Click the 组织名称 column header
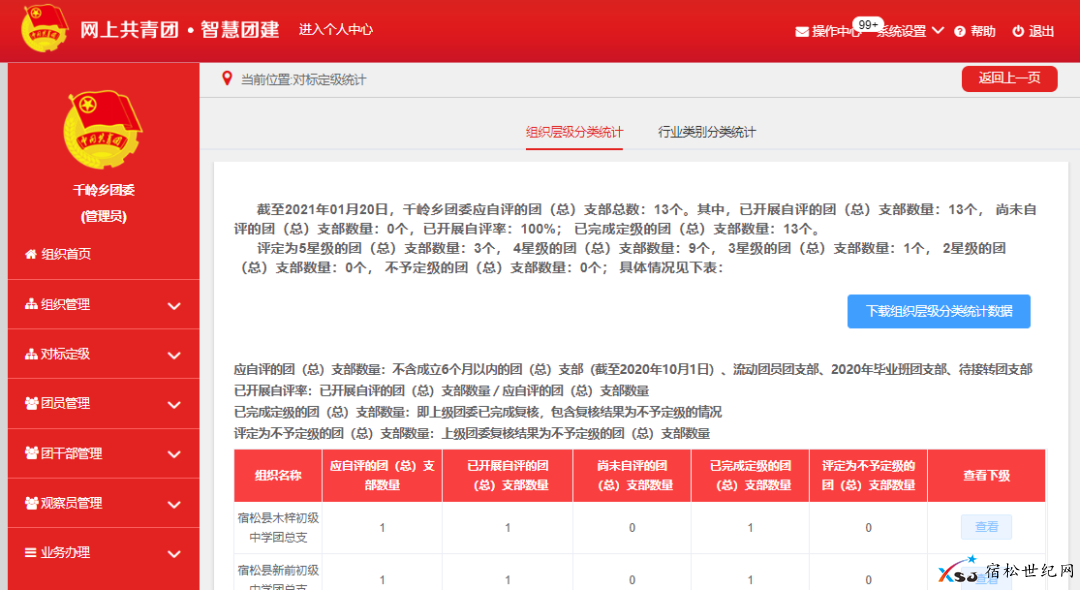The height and width of the screenshot is (590, 1080). 278,475
